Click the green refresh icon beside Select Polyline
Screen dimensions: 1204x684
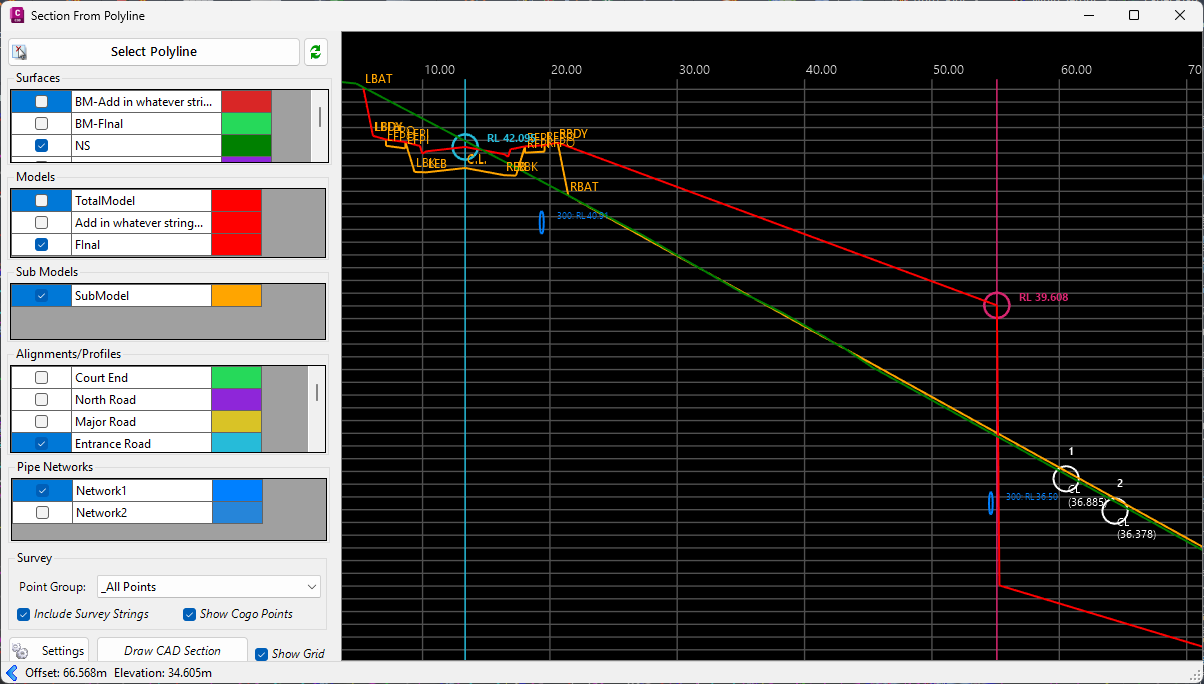tap(316, 52)
